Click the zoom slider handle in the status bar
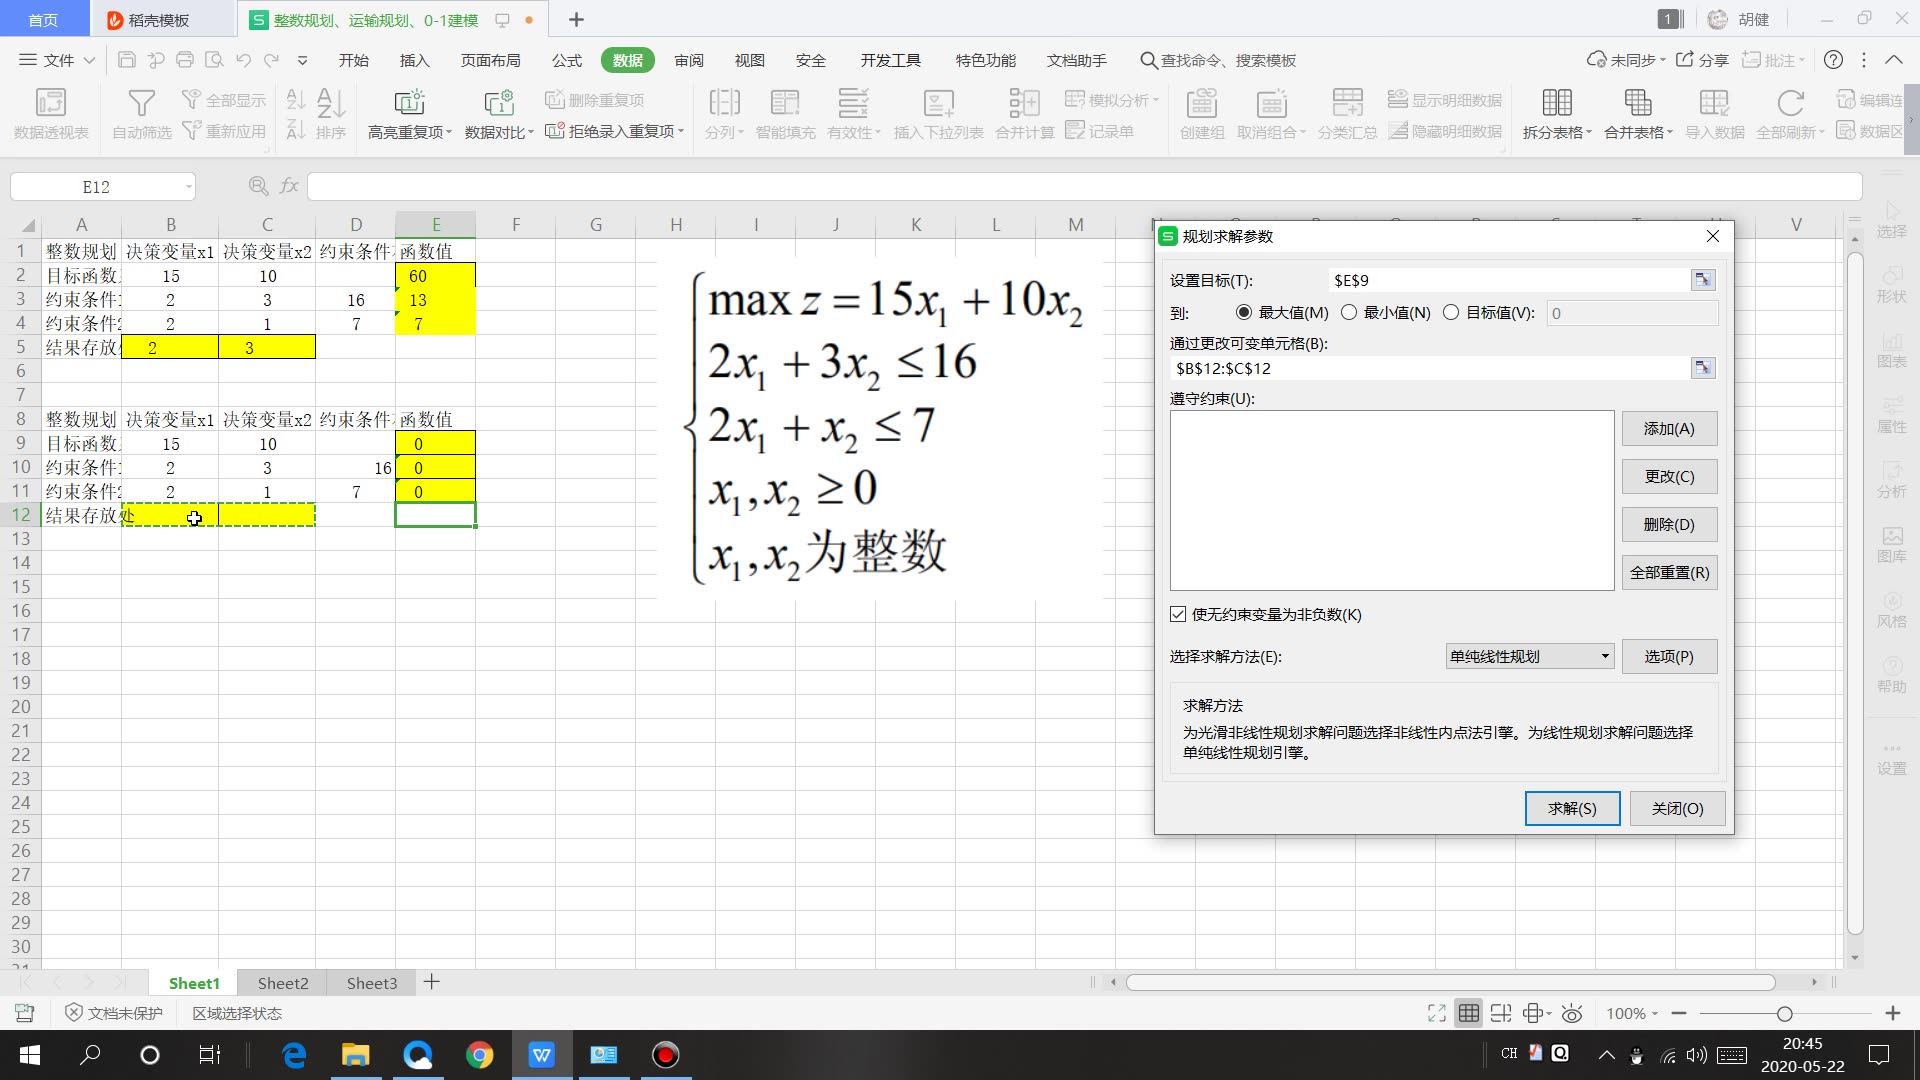This screenshot has height=1080, width=1920. [x=1784, y=1013]
